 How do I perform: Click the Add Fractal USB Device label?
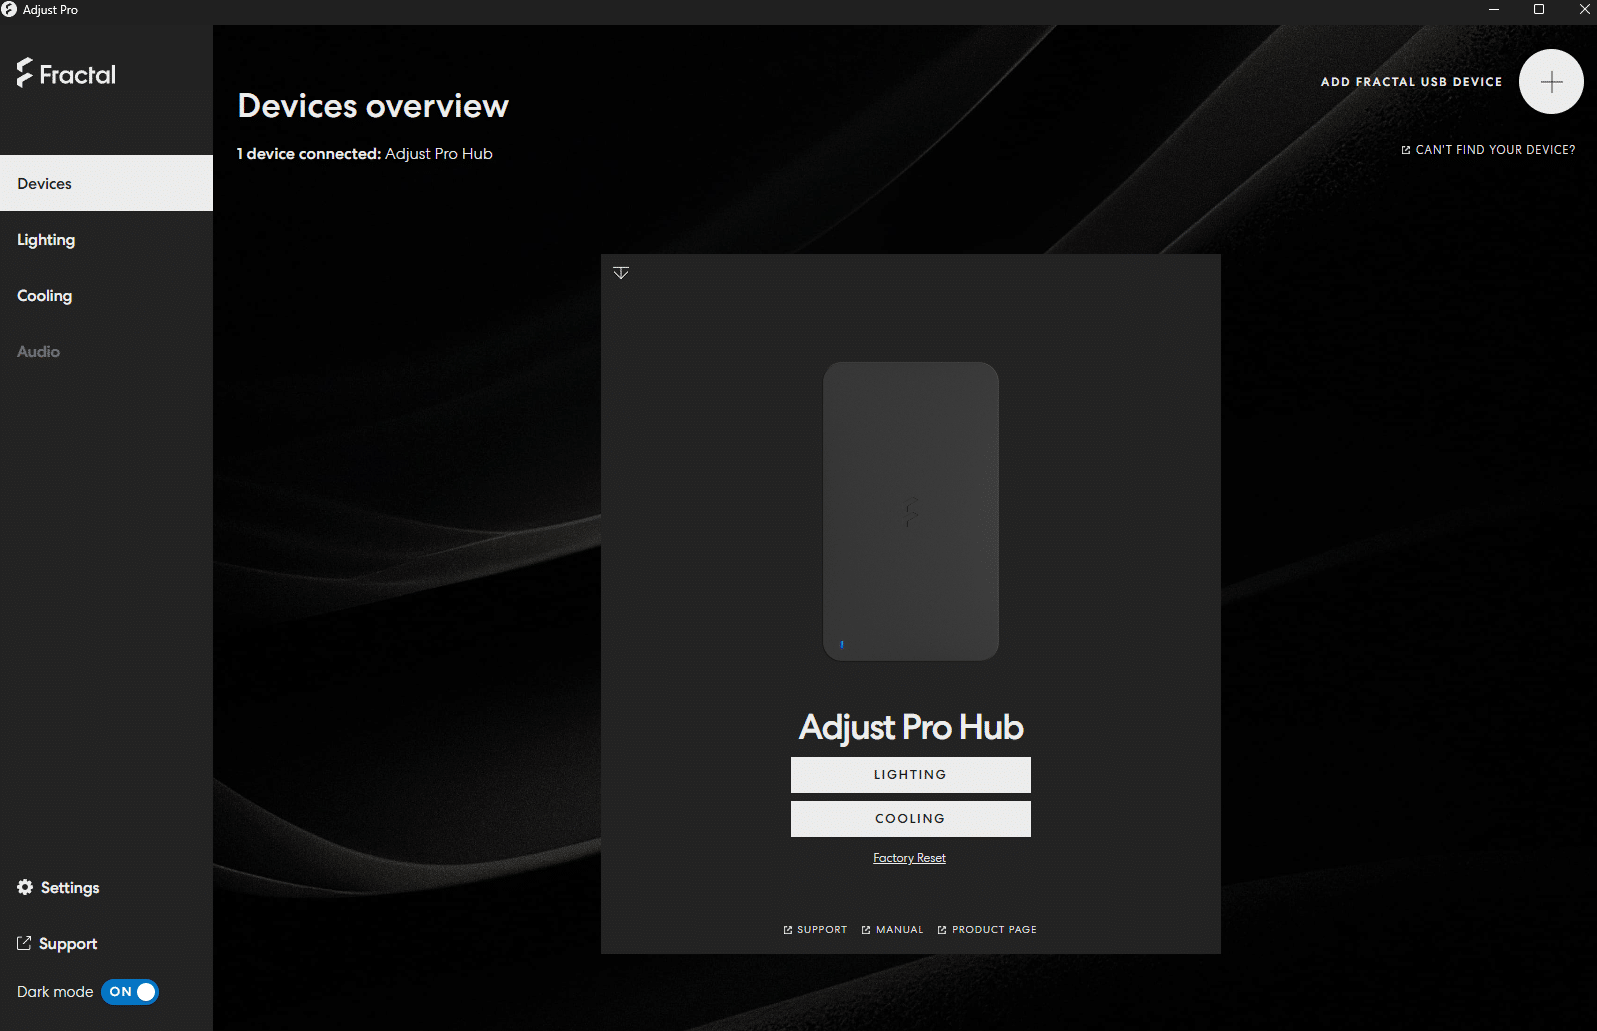pos(1411,82)
